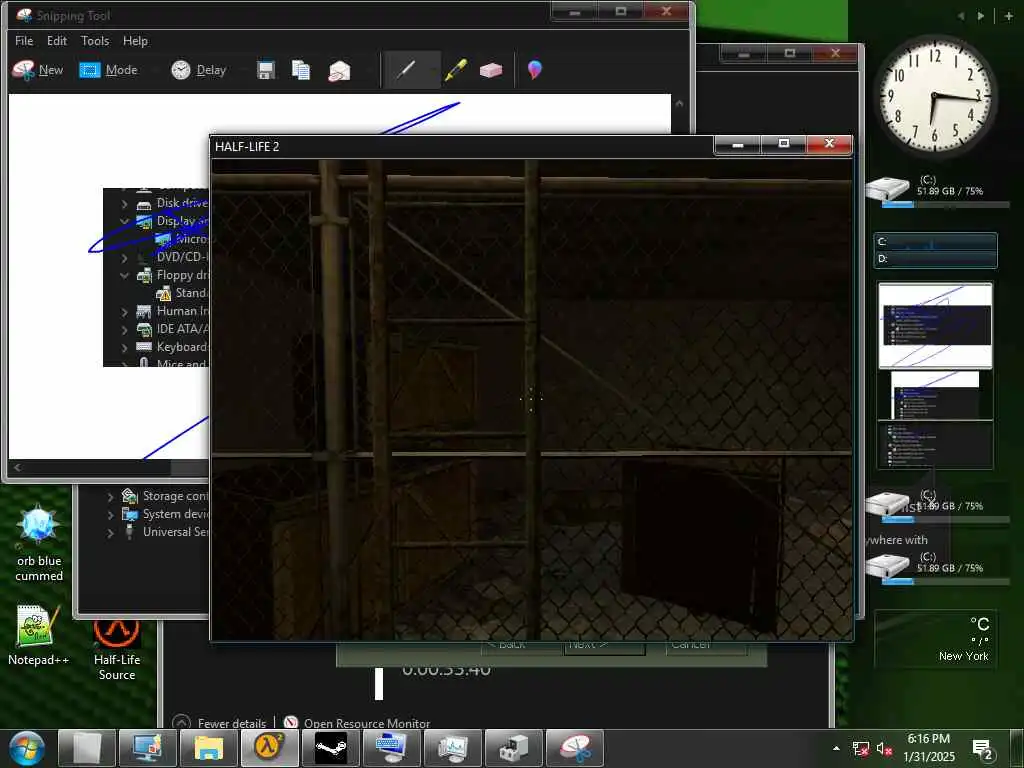Screen dimensions: 1024x768
Task: Open the Delay option in Snipping Tool
Action: click(199, 70)
